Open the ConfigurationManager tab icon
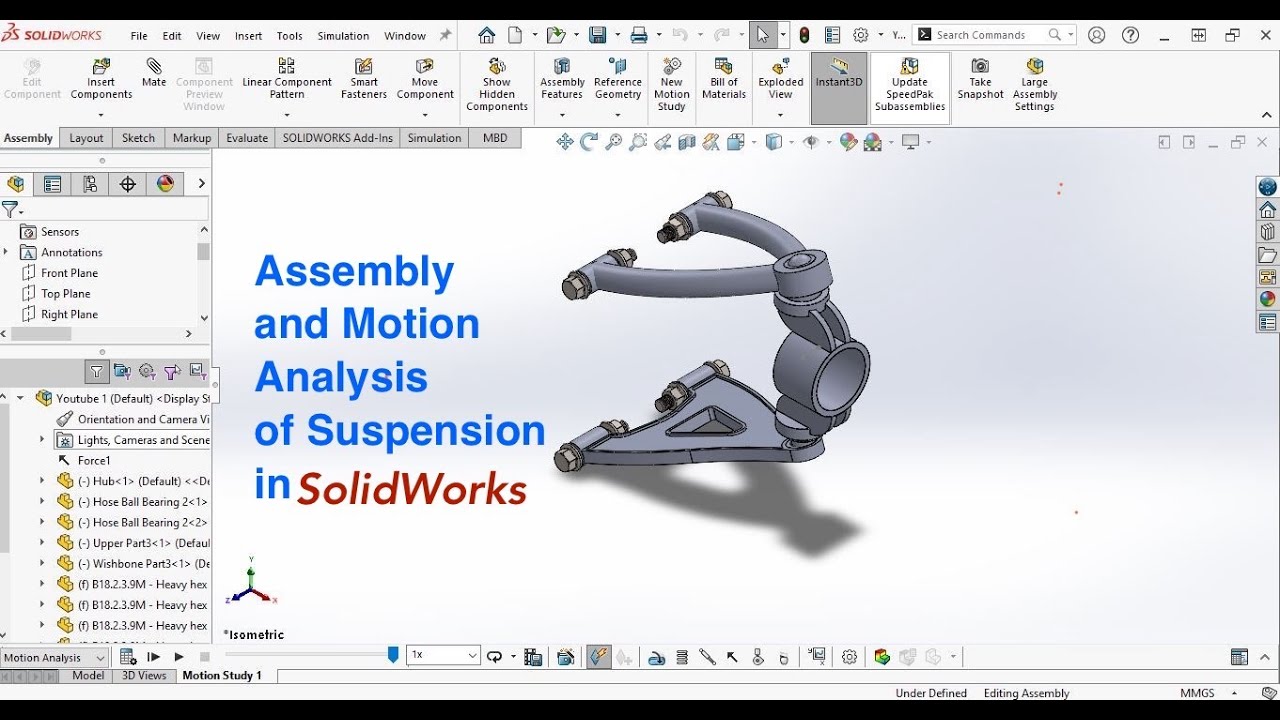 pos(90,184)
